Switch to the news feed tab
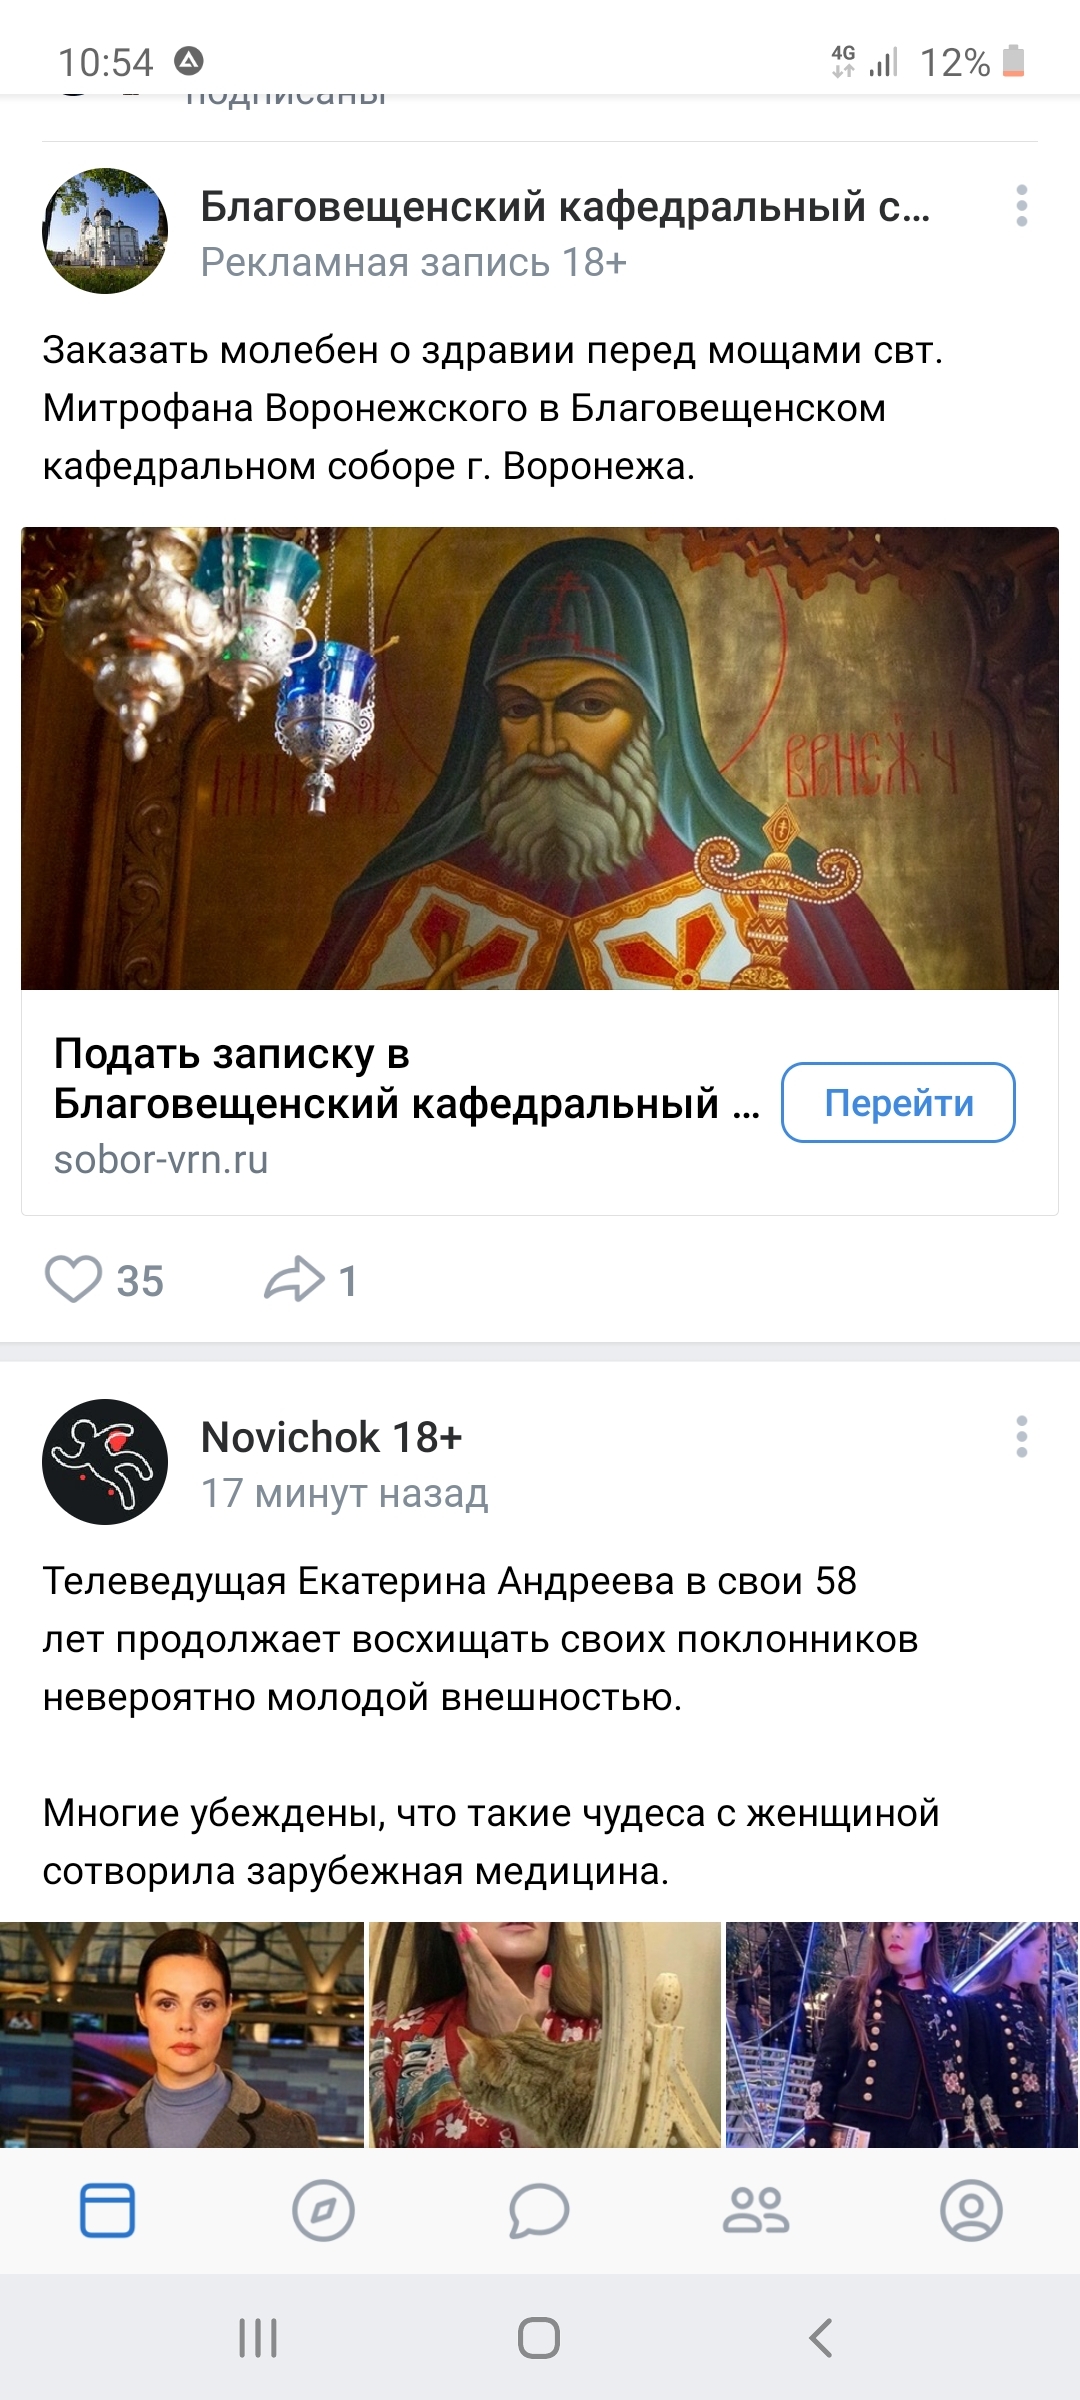This screenshot has height=2400, width=1080. 108,2210
